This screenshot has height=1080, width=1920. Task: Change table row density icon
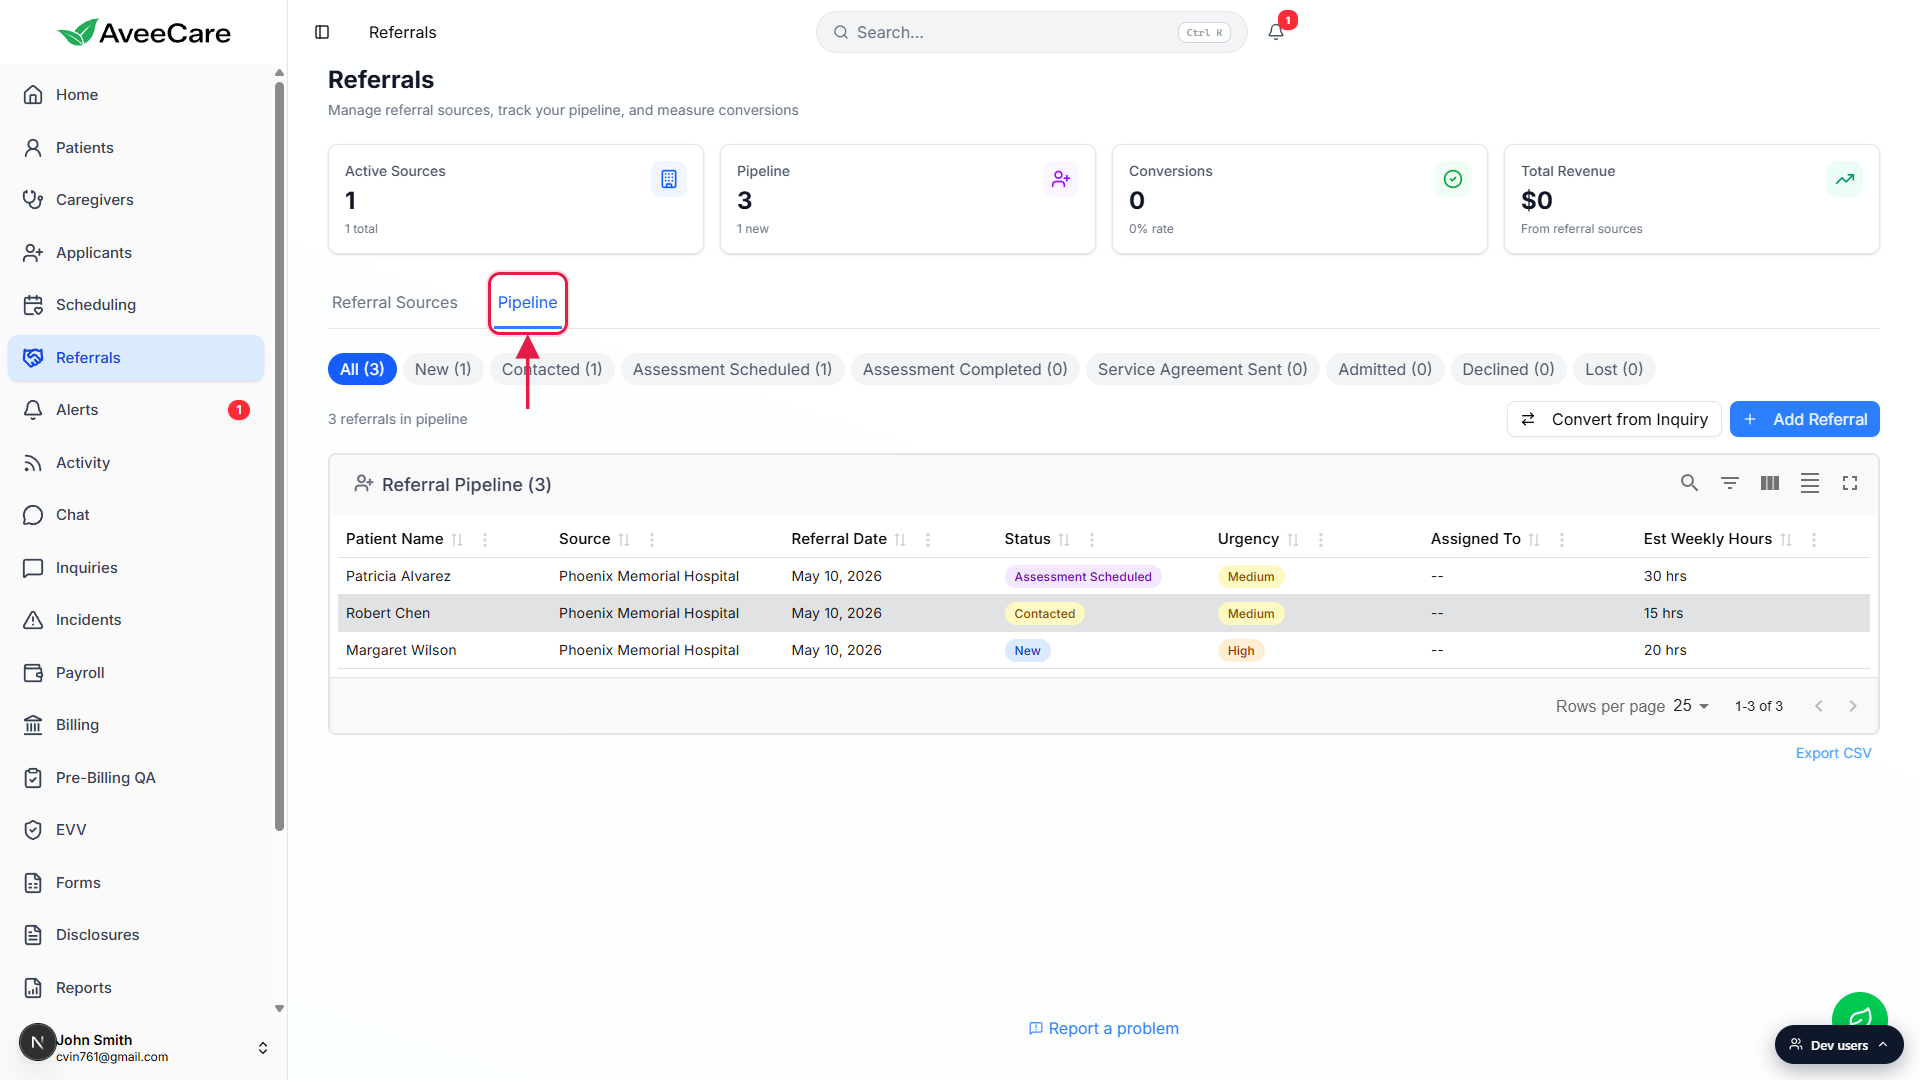[1810, 483]
